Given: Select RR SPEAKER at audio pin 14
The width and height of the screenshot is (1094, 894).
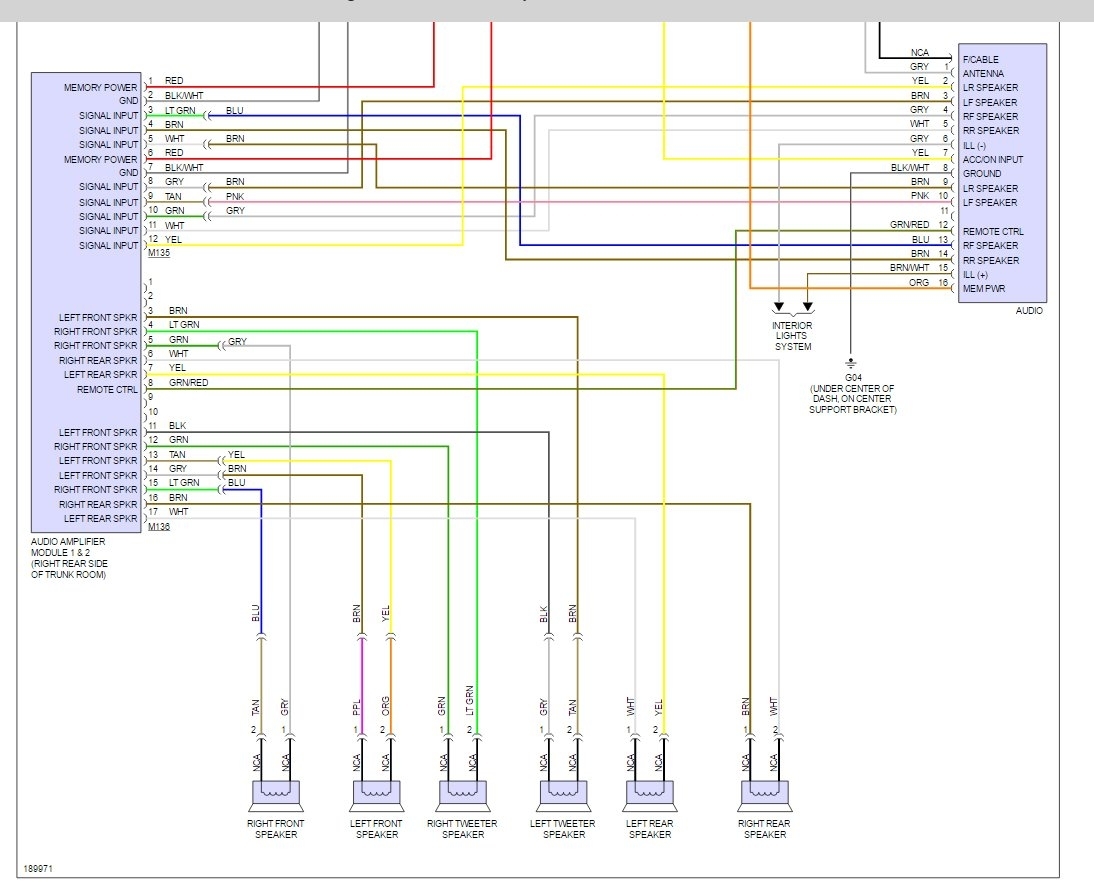Looking at the screenshot, I should [991, 260].
